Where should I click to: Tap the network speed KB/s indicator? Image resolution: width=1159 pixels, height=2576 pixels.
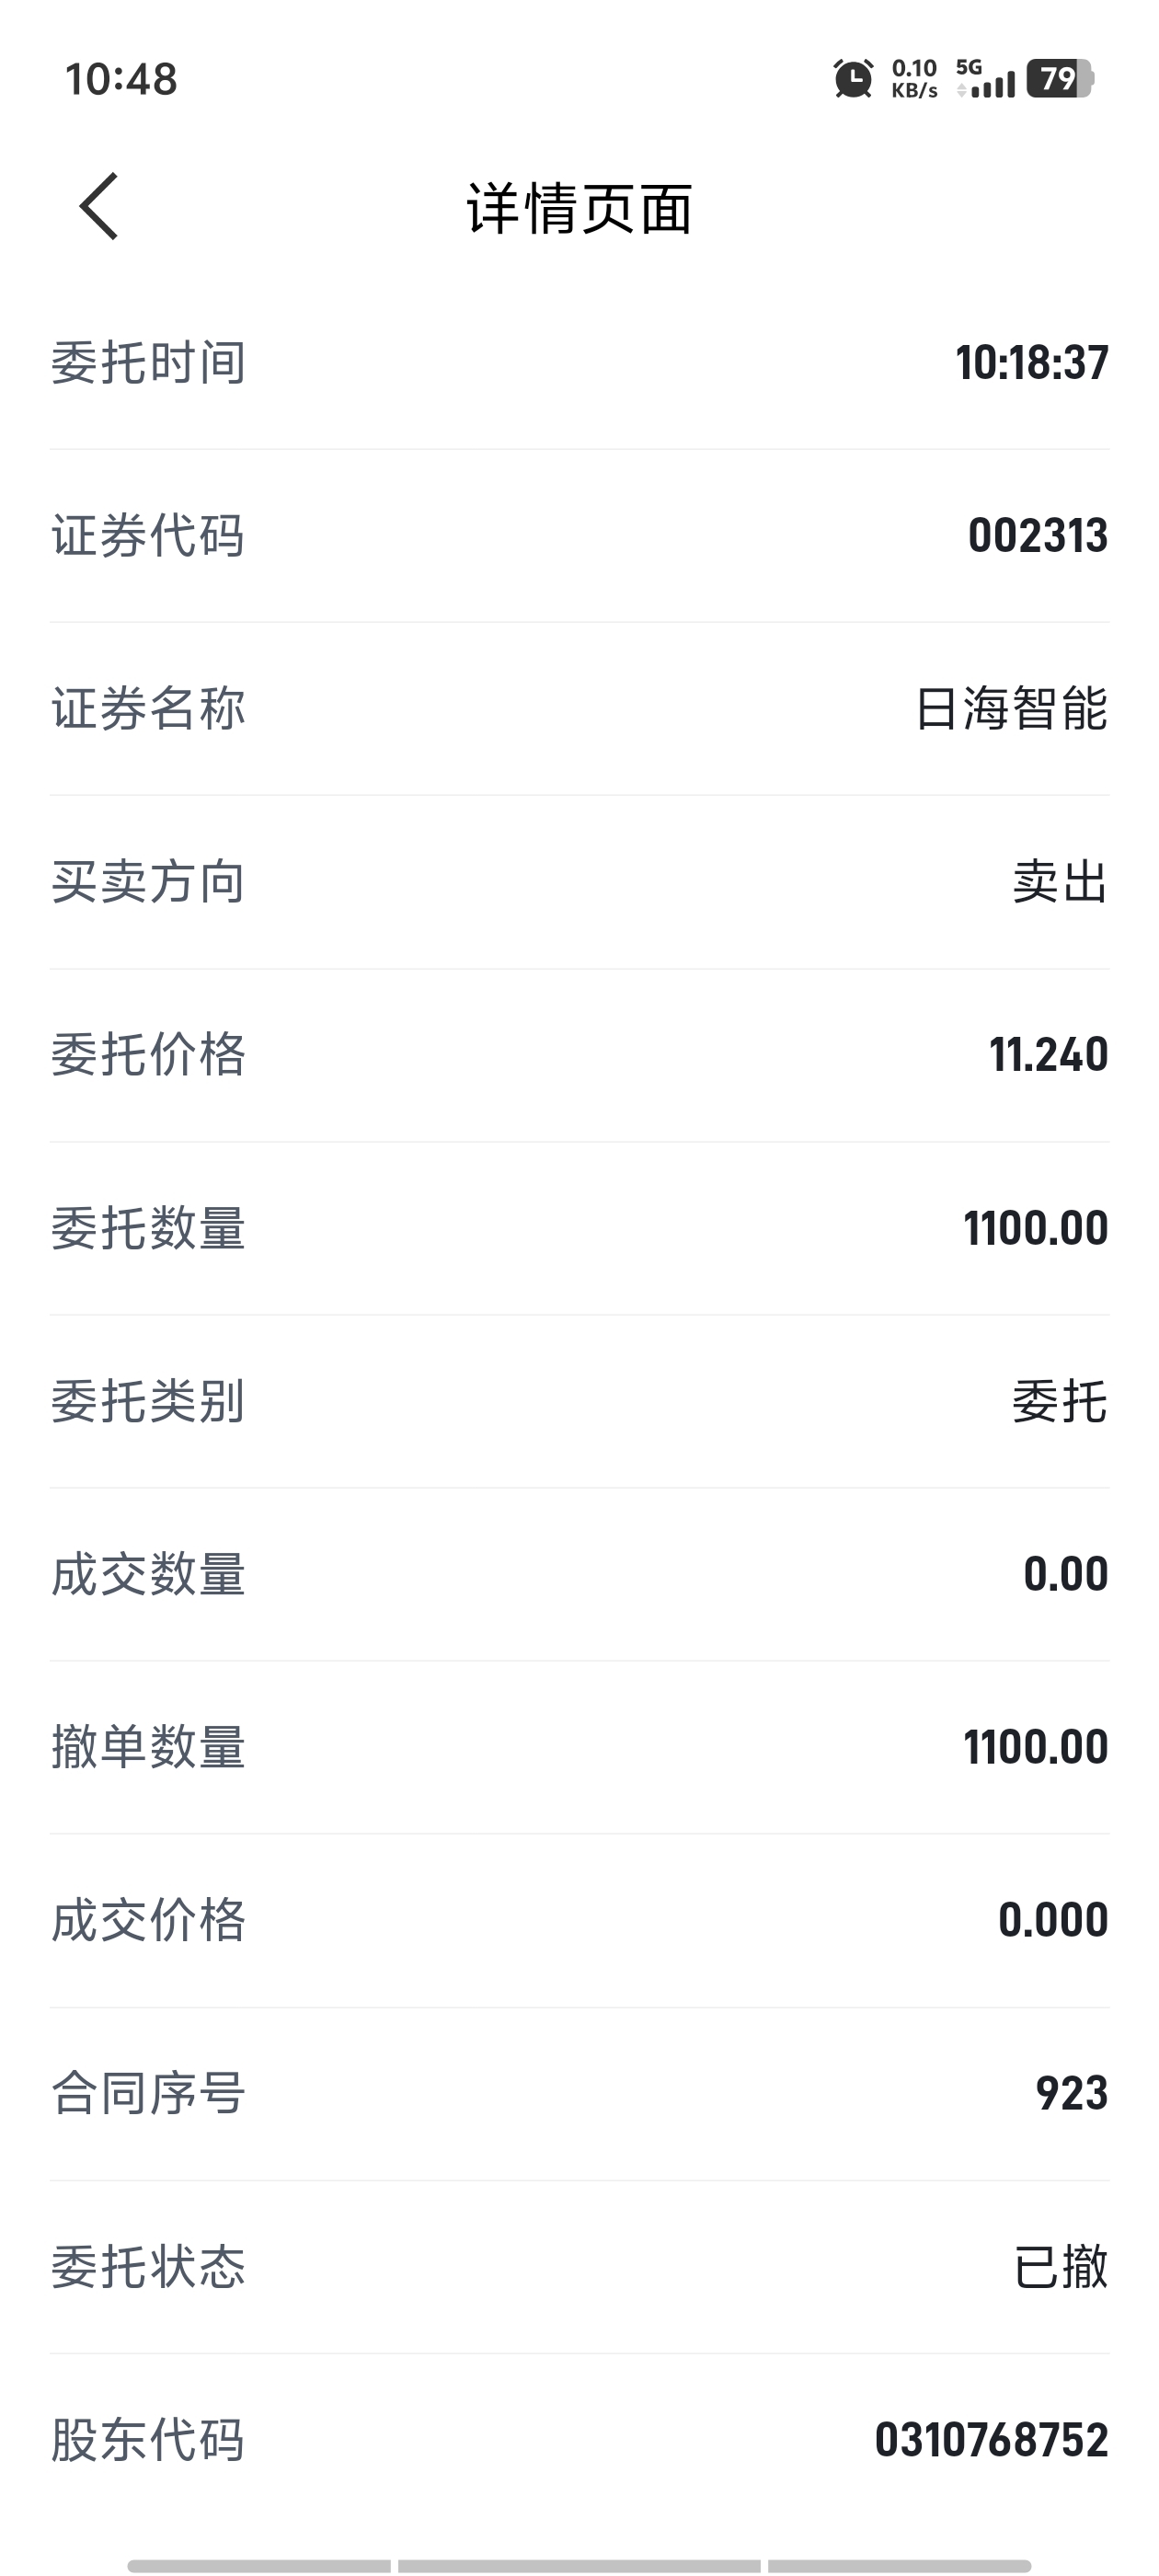(914, 78)
